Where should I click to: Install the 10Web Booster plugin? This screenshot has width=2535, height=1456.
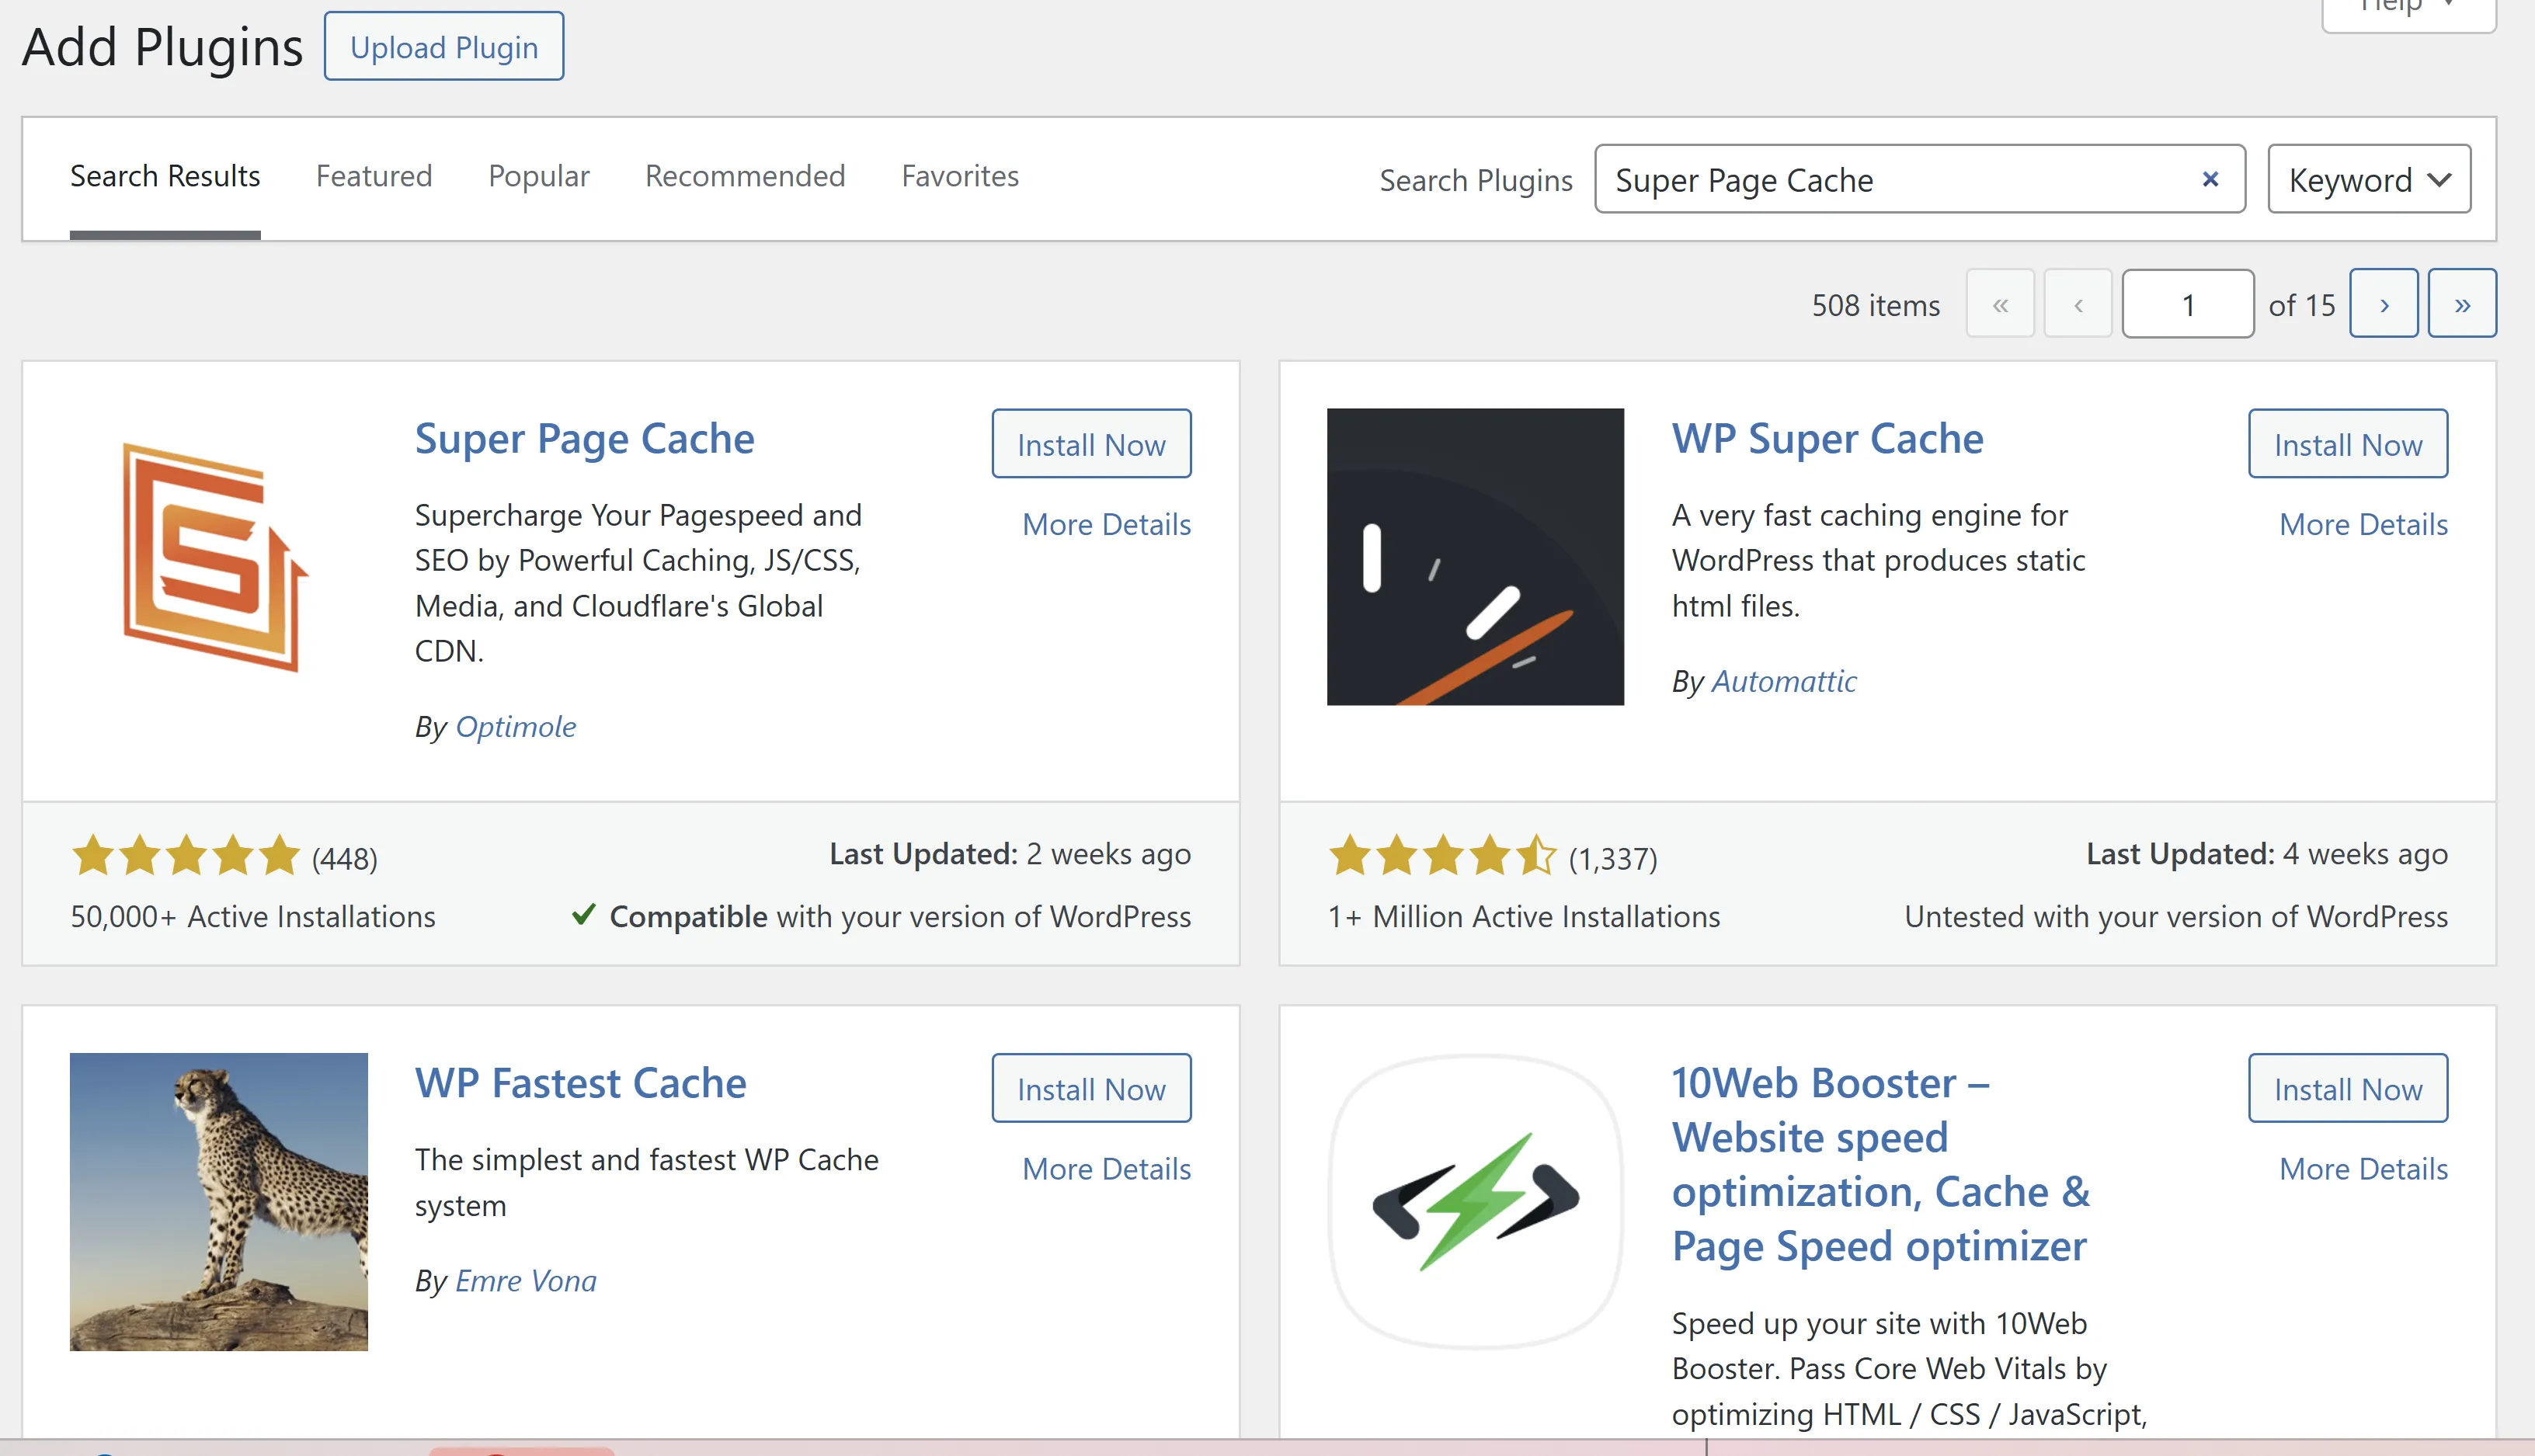(x=2348, y=1088)
